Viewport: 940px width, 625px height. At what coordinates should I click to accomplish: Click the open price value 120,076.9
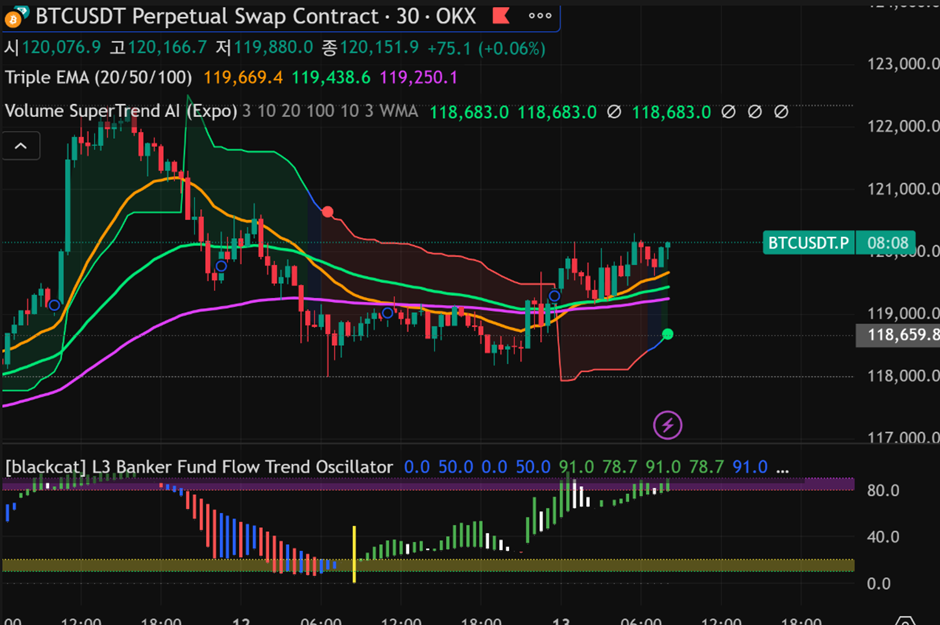[61, 48]
